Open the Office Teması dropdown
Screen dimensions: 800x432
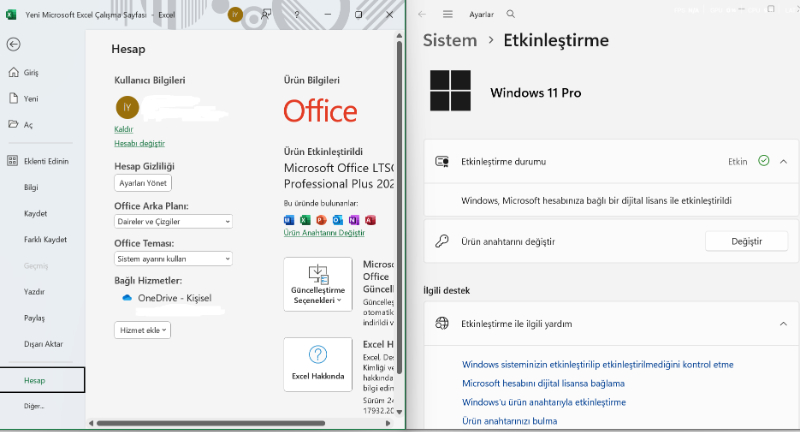173,258
